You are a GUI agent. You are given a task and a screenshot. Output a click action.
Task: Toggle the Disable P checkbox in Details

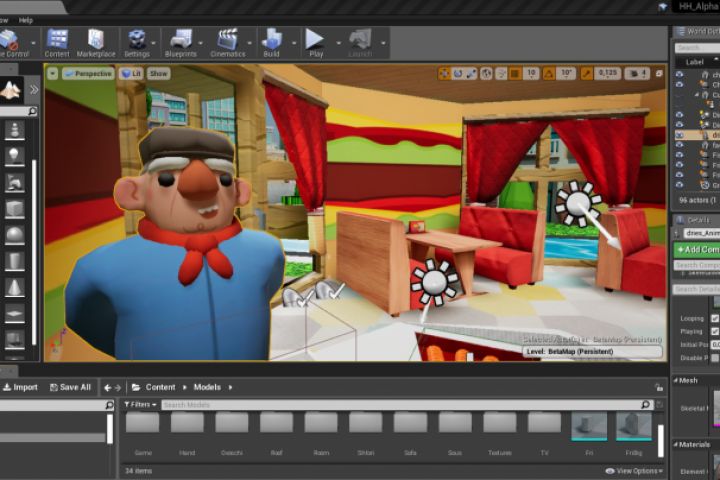point(715,357)
